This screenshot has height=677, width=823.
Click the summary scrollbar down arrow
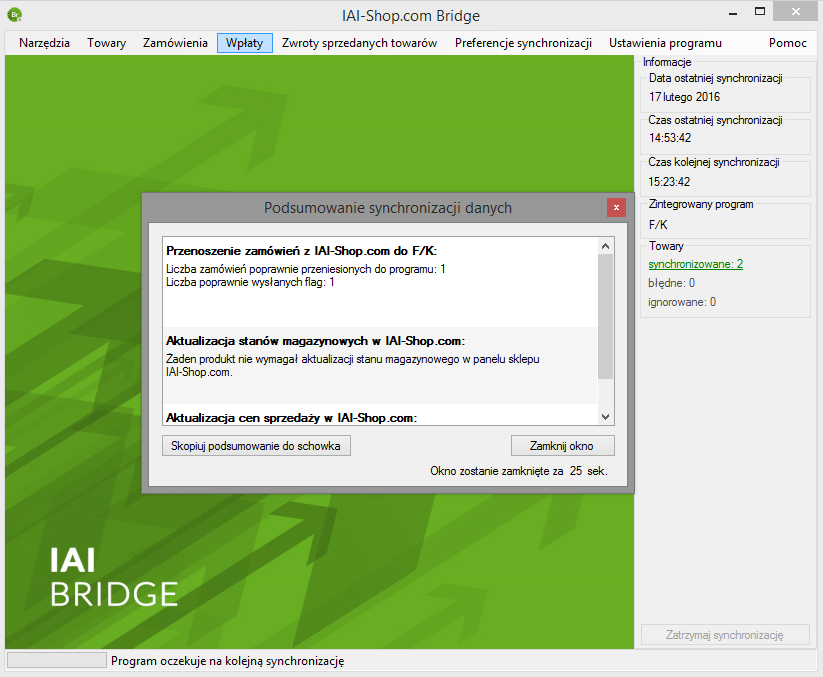605,416
